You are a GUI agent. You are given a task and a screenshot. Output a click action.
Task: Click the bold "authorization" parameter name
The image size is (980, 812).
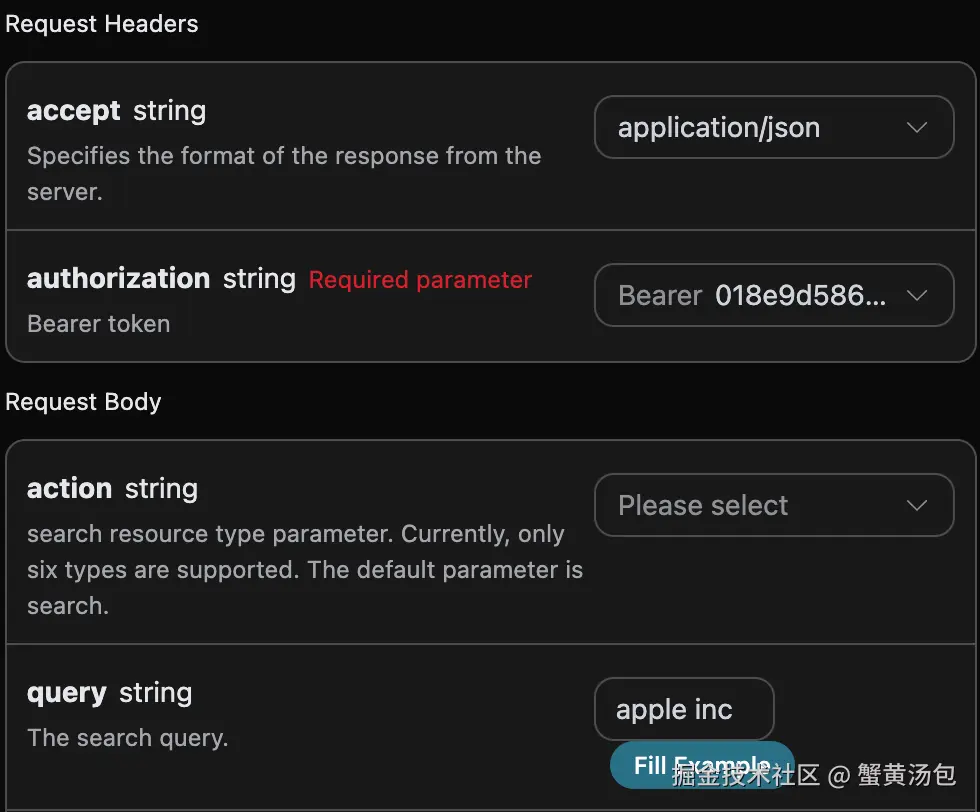(x=118, y=279)
